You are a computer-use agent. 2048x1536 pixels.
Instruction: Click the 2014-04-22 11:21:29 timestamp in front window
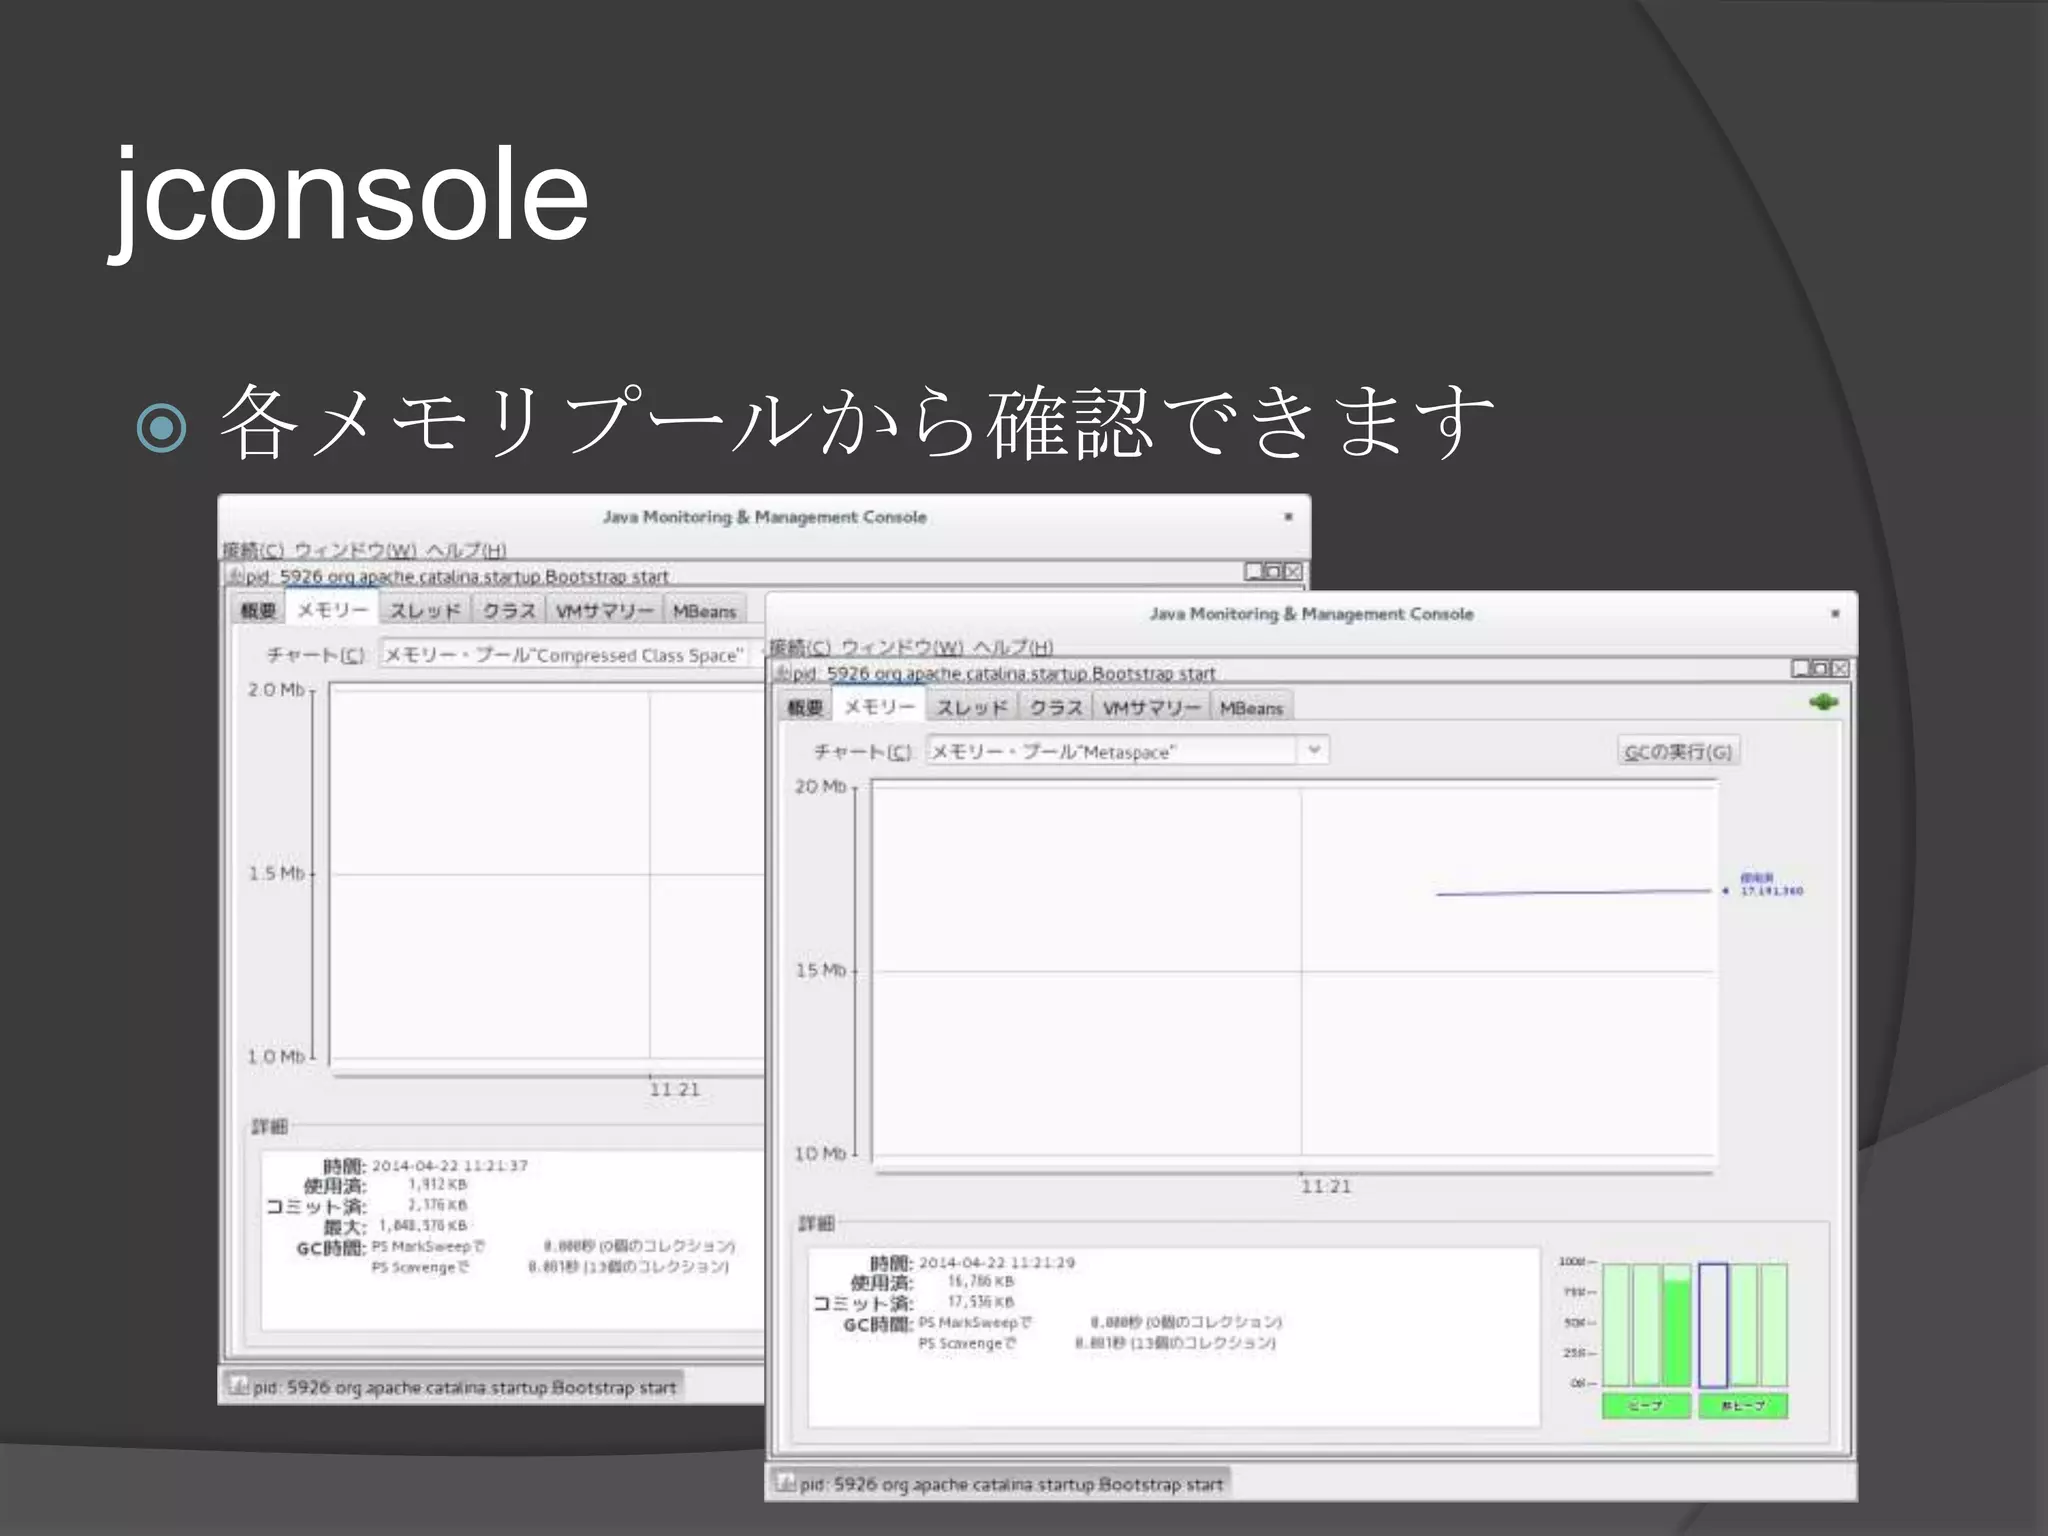[x=996, y=1262]
